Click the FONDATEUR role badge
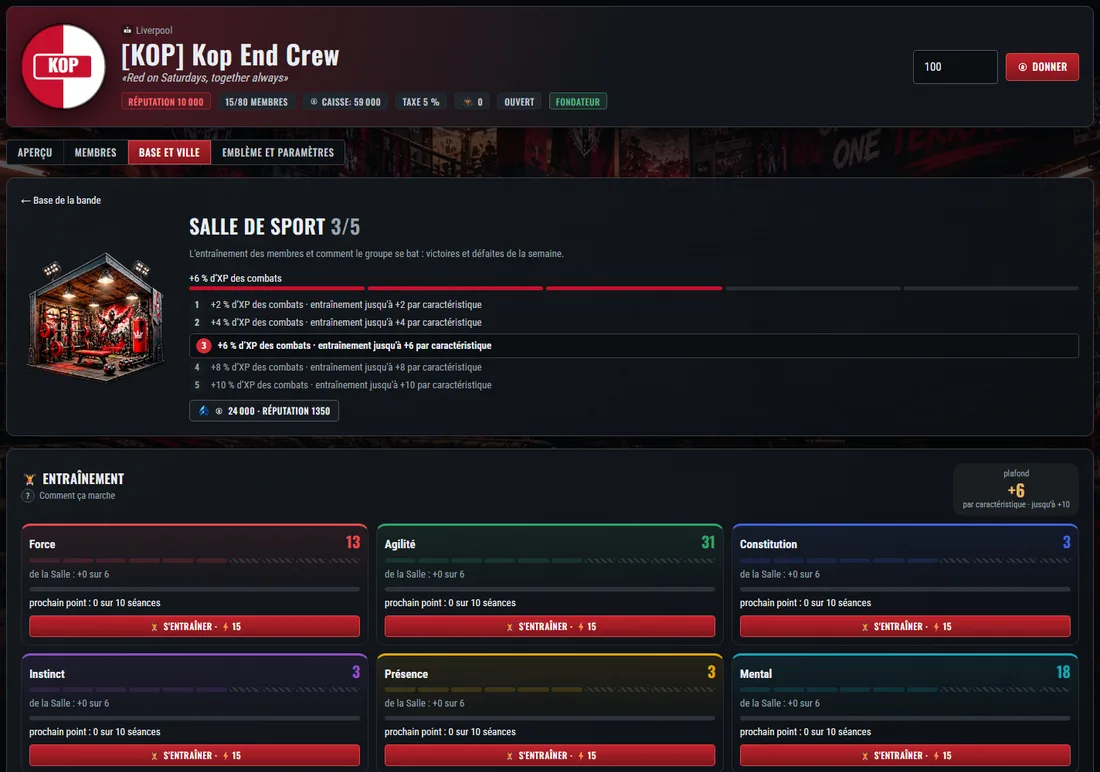 pos(578,102)
